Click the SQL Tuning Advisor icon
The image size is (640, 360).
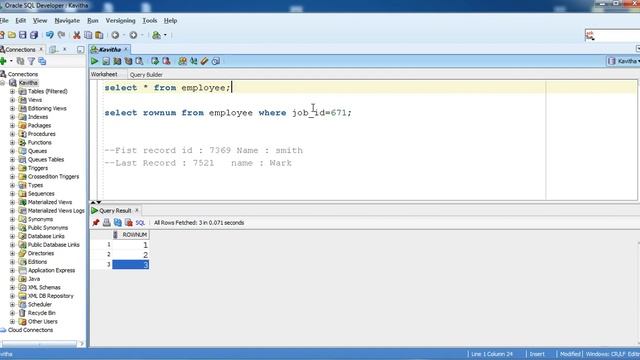pos(140,61)
